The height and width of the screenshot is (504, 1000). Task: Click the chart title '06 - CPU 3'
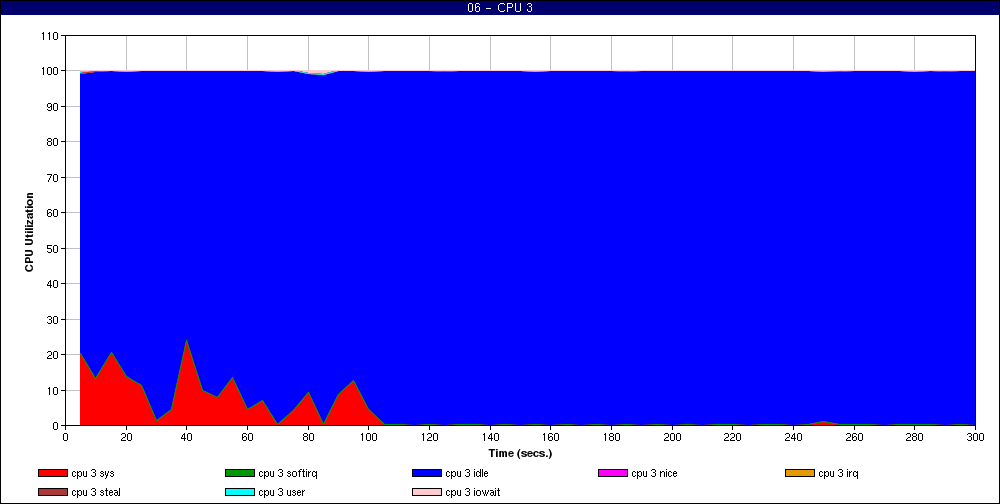500,8
